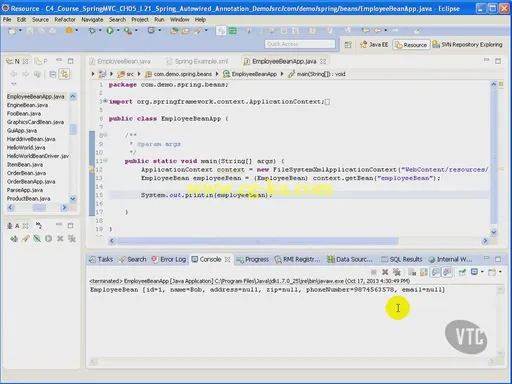Run the application with green Run icon
This screenshot has height=384, width=512.
[x=110, y=31]
